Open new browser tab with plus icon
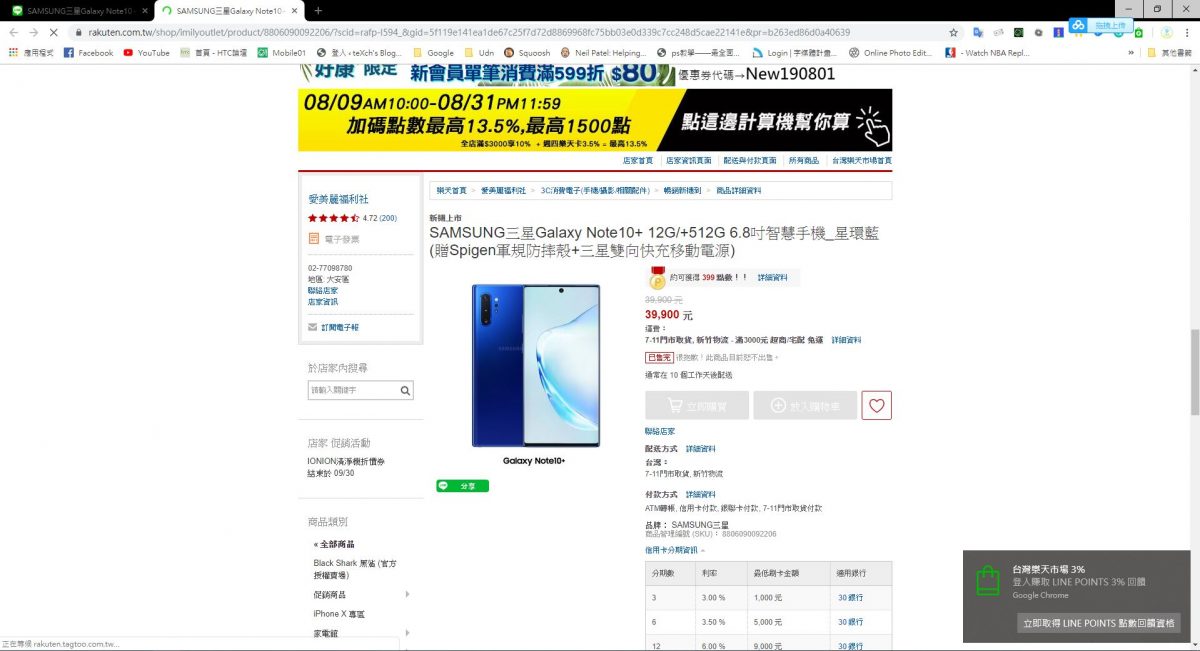Screen dimensions: 1200x651 pyautogui.click(x=318, y=10)
